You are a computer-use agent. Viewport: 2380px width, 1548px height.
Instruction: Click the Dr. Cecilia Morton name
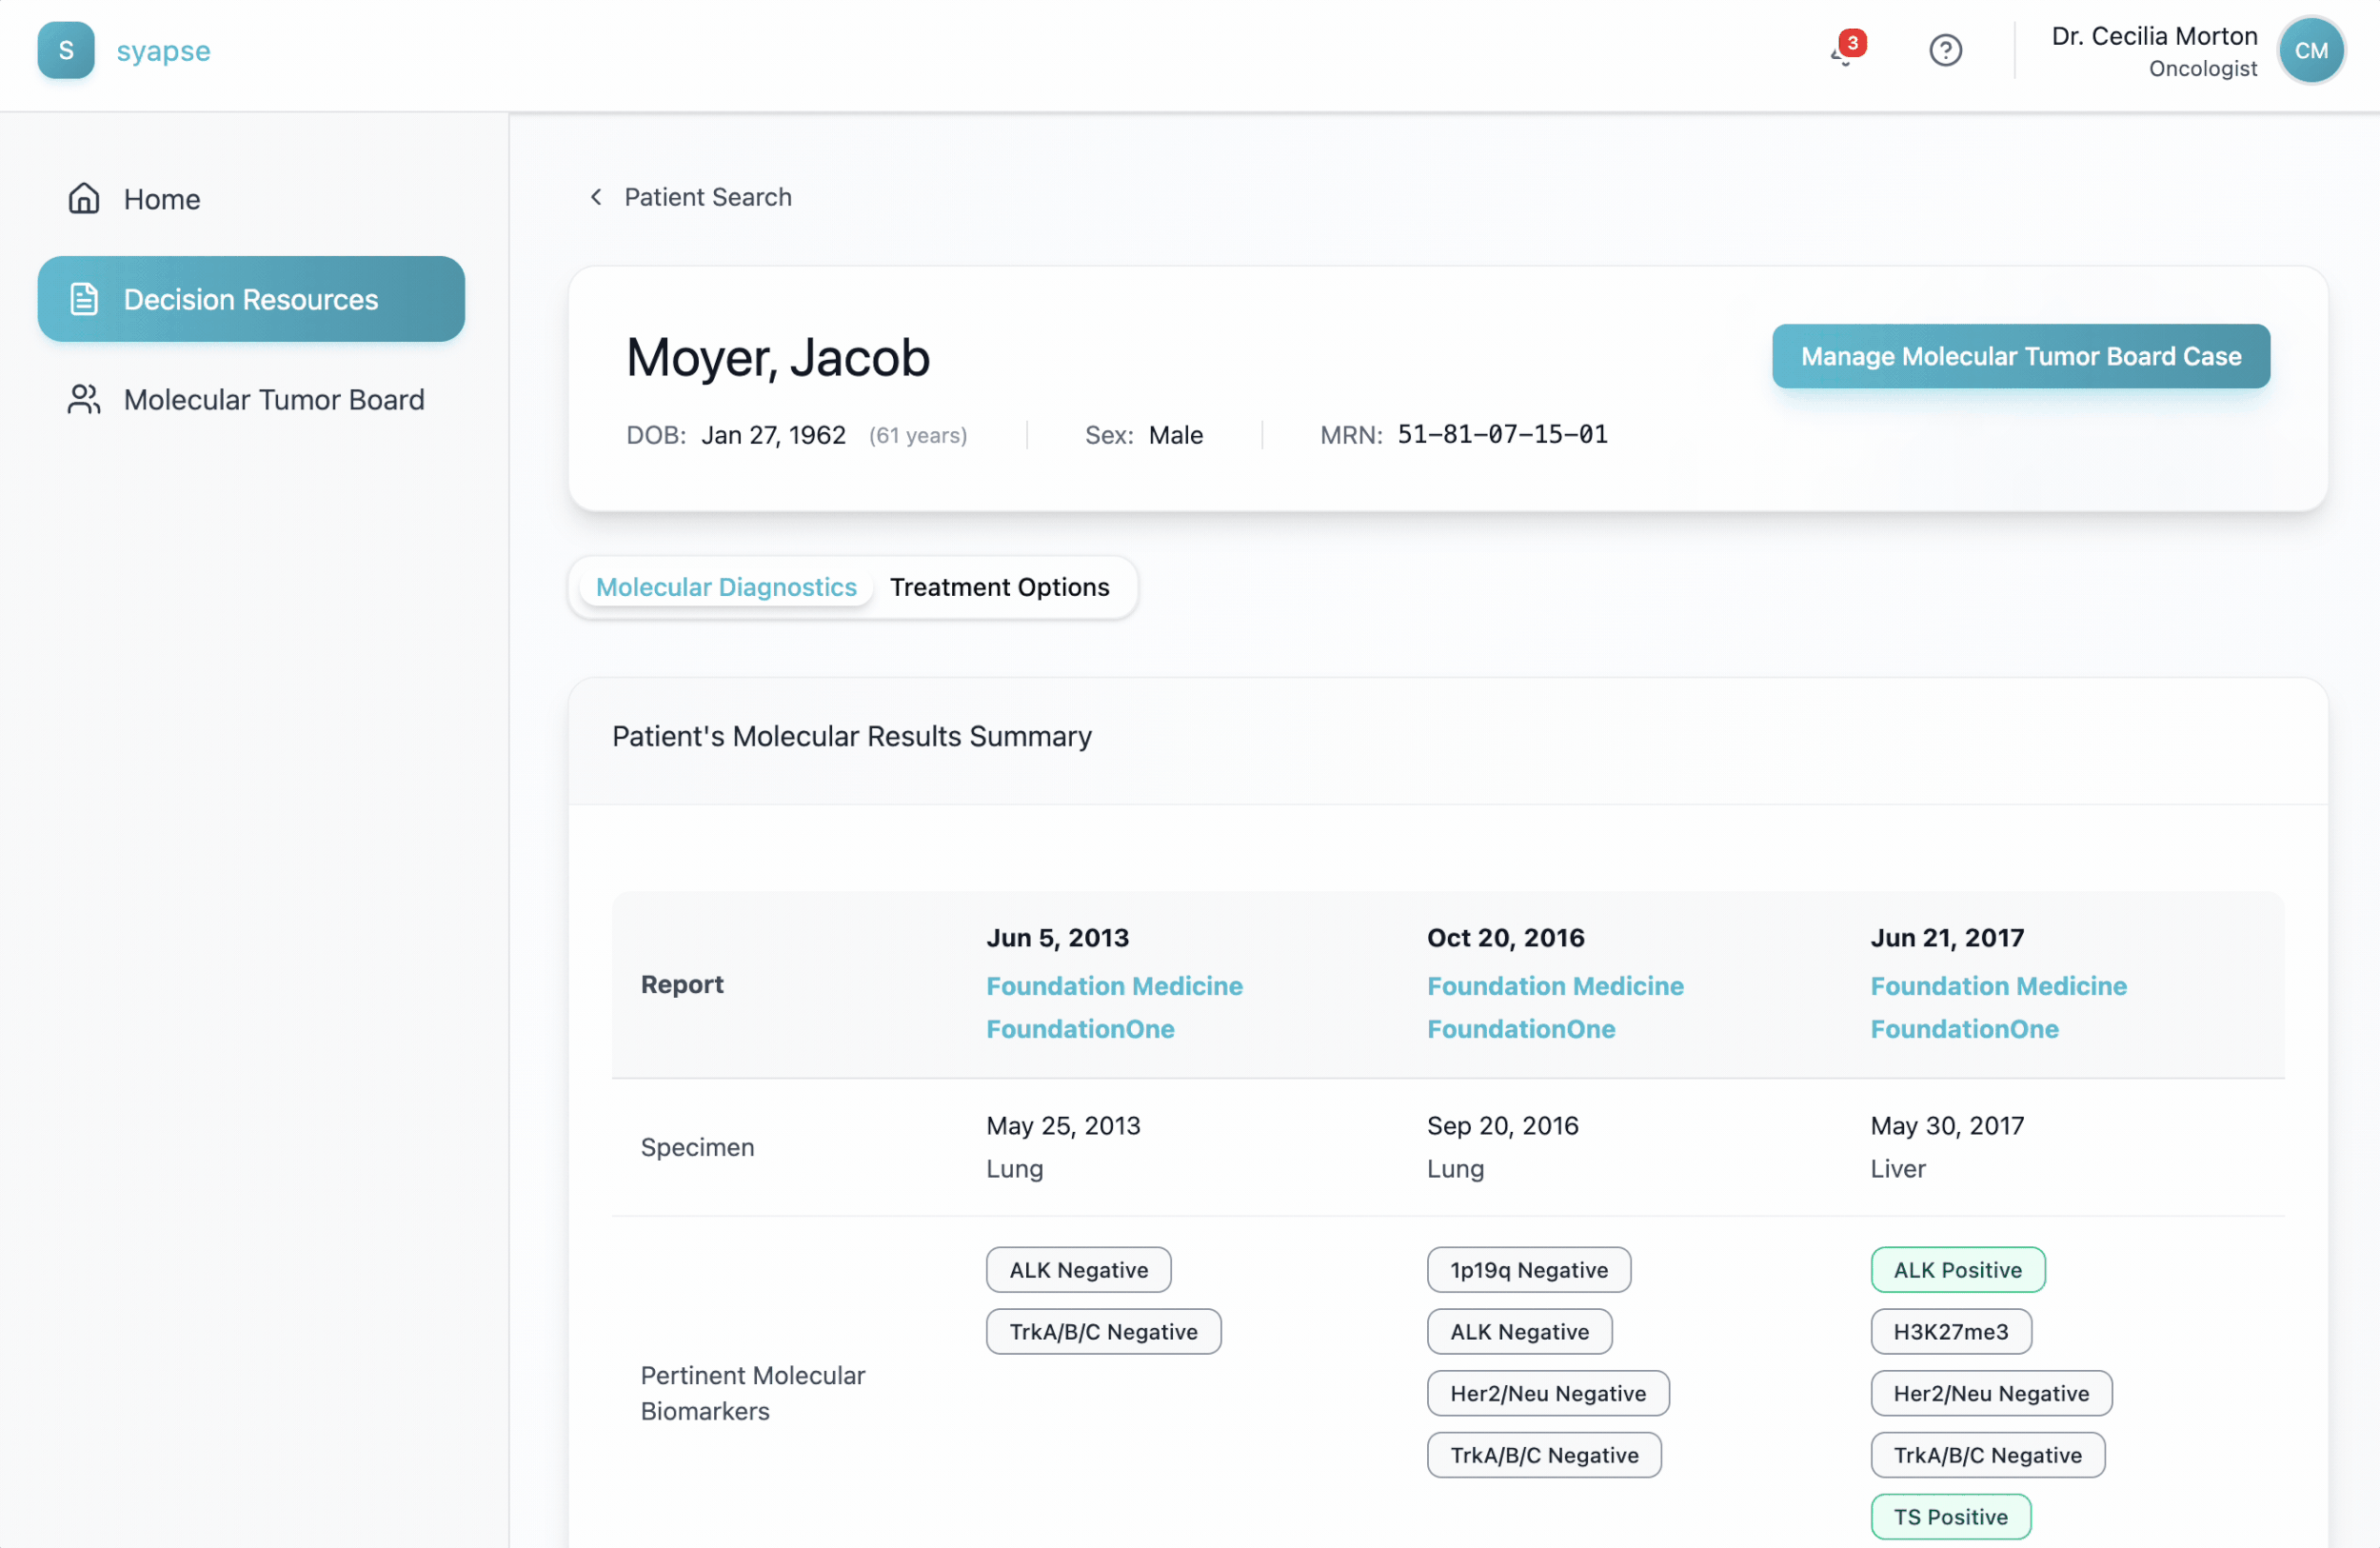(2154, 36)
